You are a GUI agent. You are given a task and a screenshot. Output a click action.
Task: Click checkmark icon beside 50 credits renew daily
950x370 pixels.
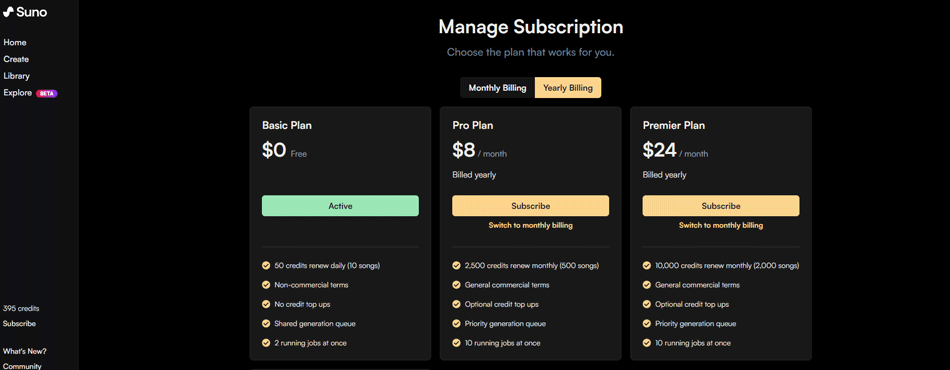266,265
